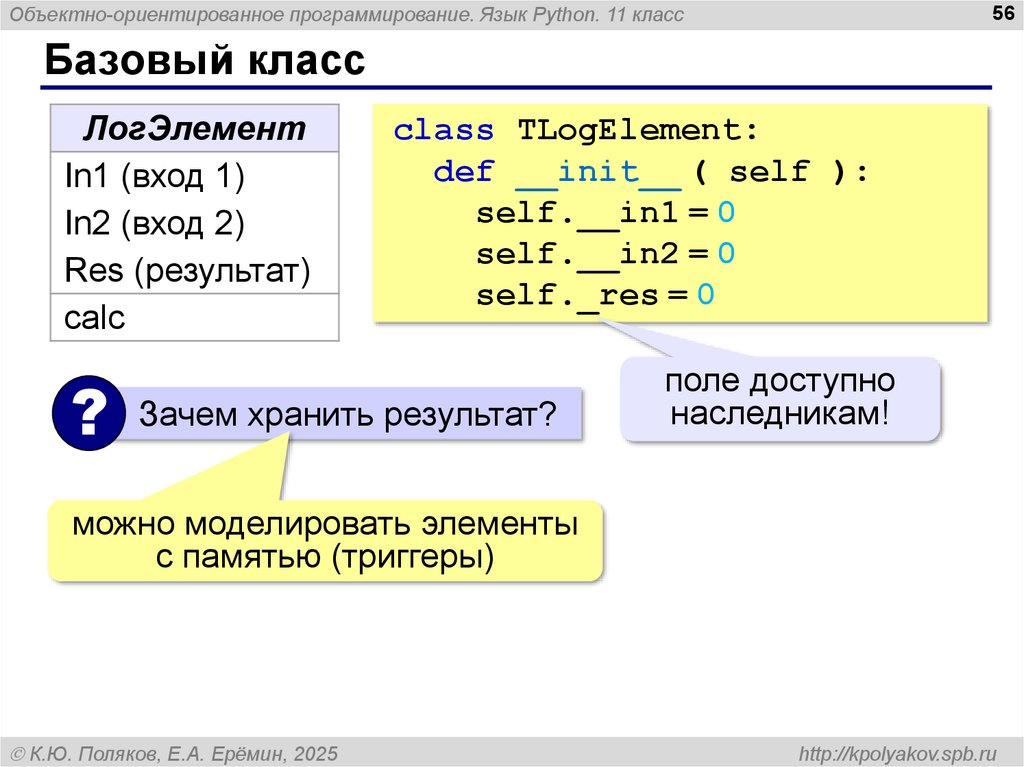This screenshot has width=1024, height=767.
Task: Select the "self.__in1 = 0" code line
Action: pos(605,213)
